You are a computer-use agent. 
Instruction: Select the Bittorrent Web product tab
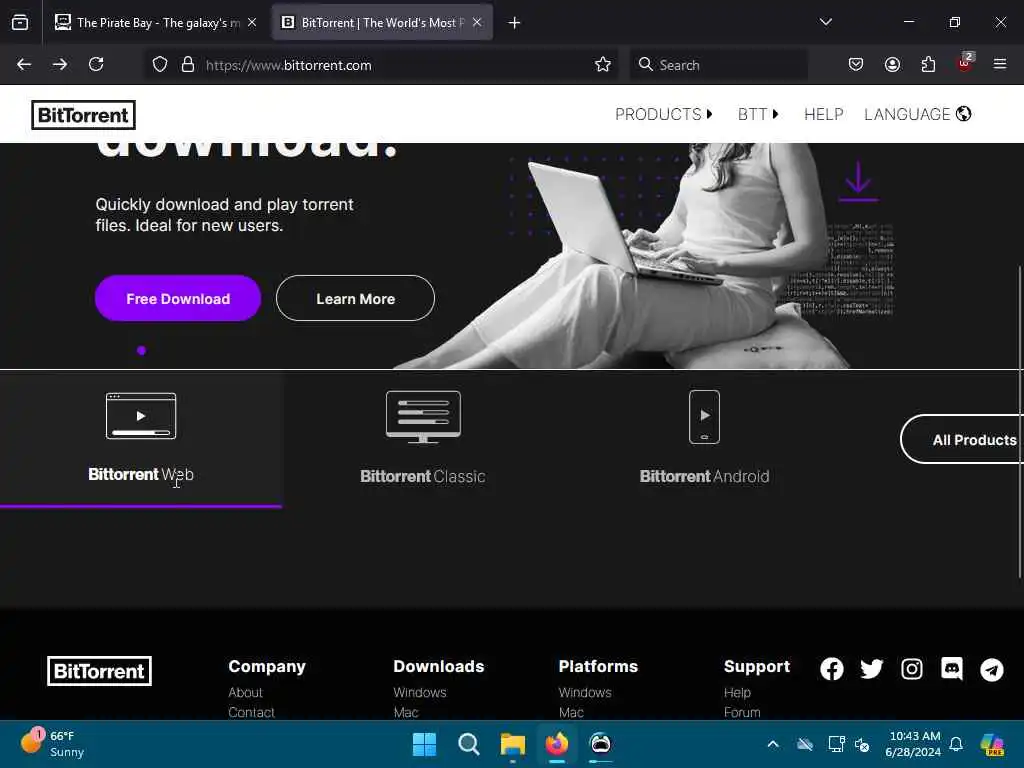coord(141,440)
